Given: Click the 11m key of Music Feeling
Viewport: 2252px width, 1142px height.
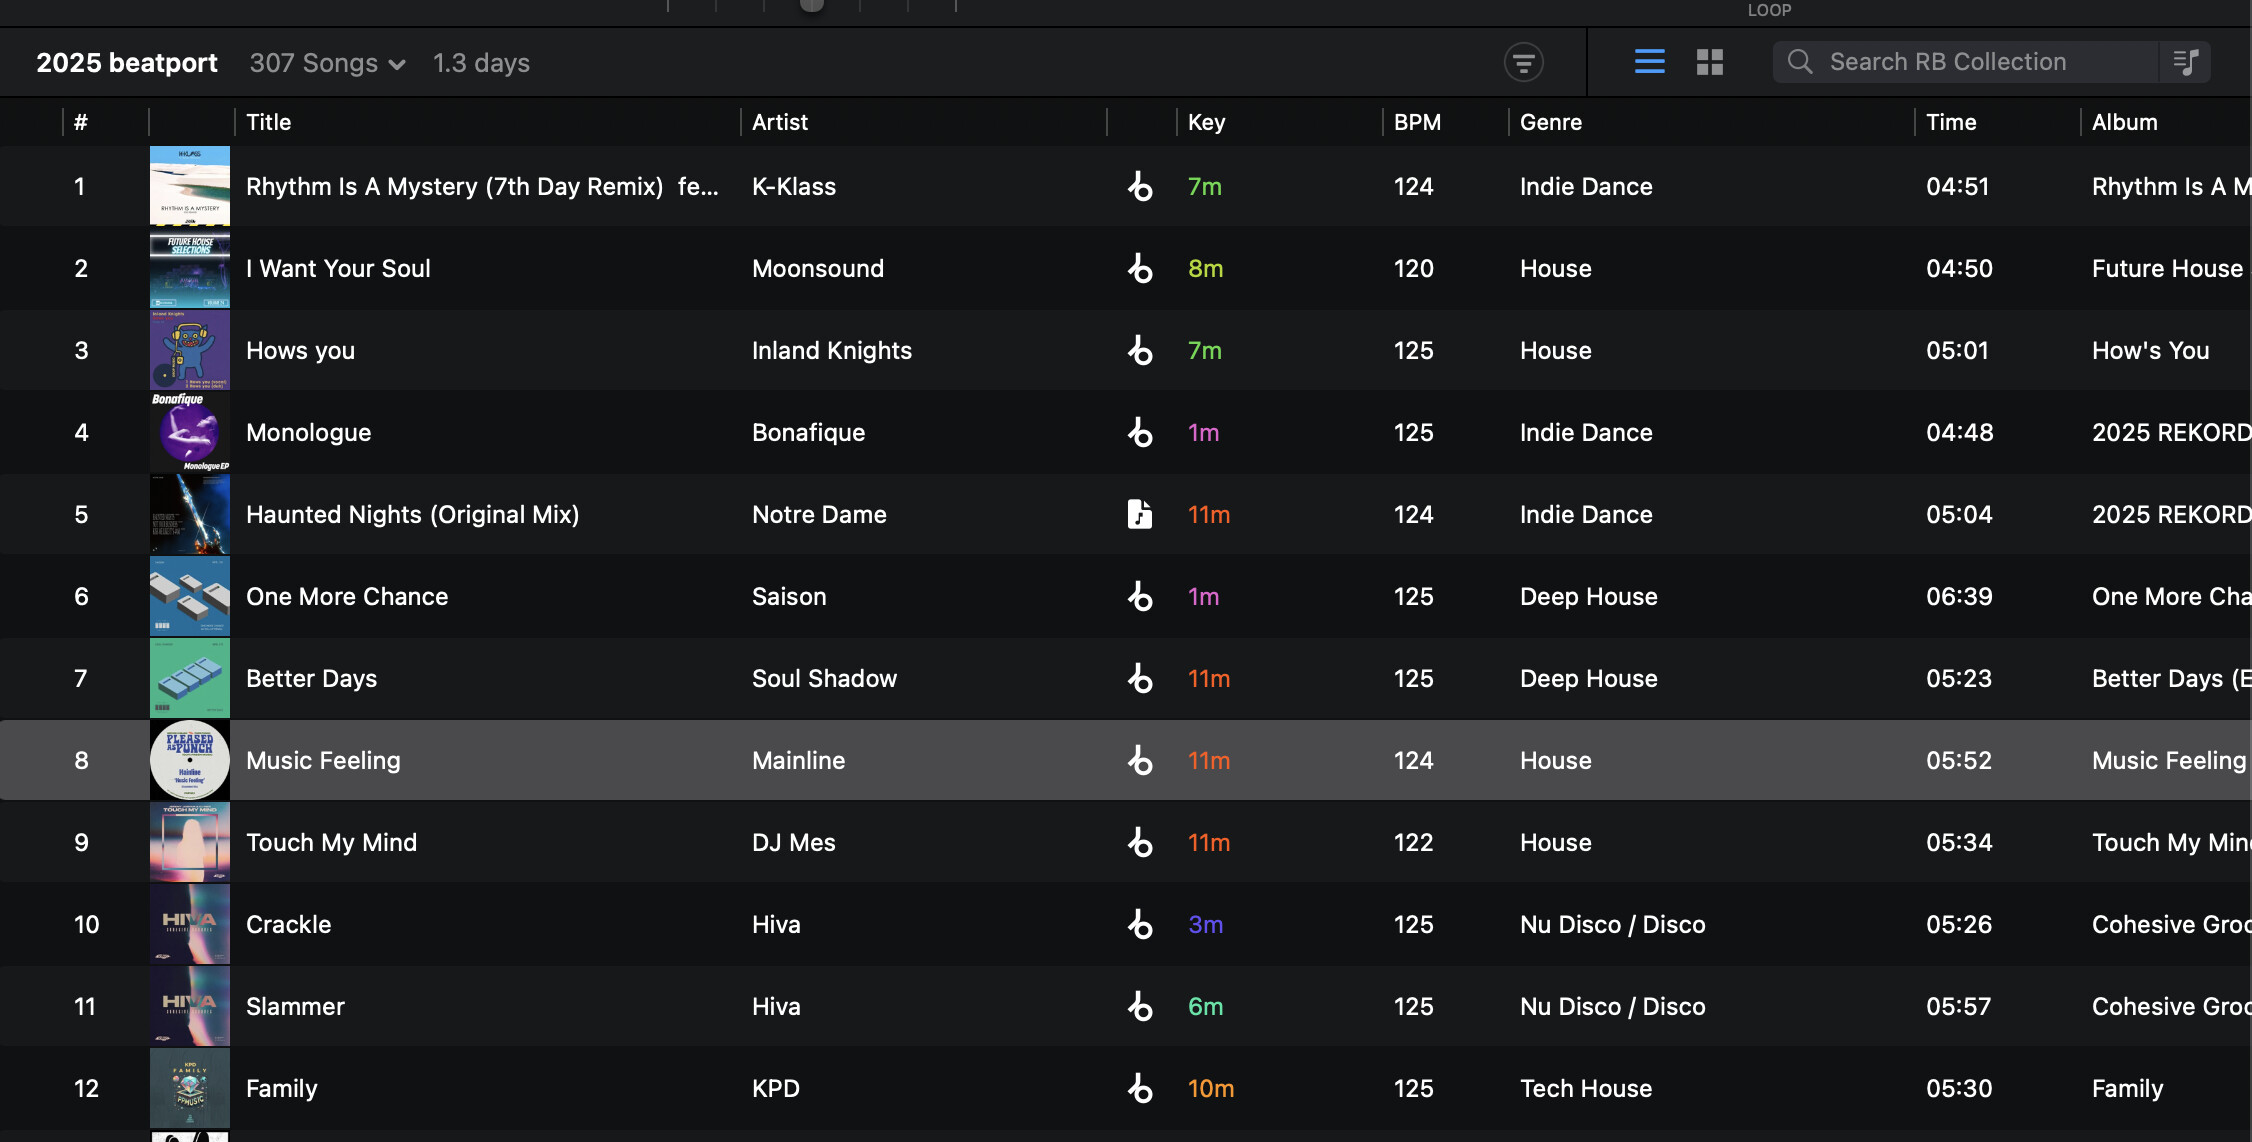Looking at the screenshot, I should point(1209,760).
